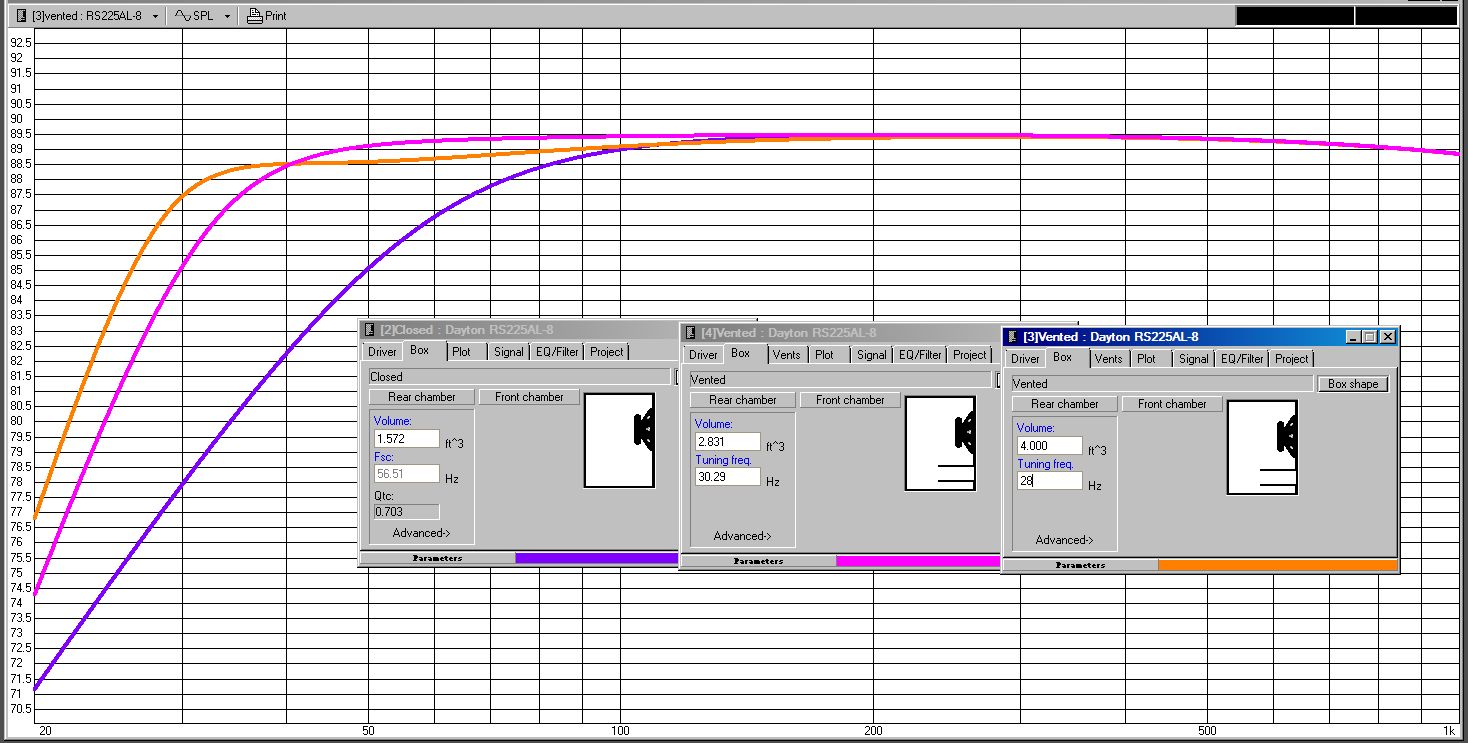This screenshot has height=743, width=1468.
Task: Click the Parameters bar in the [3]Vented window
Action: tap(1080, 565)
